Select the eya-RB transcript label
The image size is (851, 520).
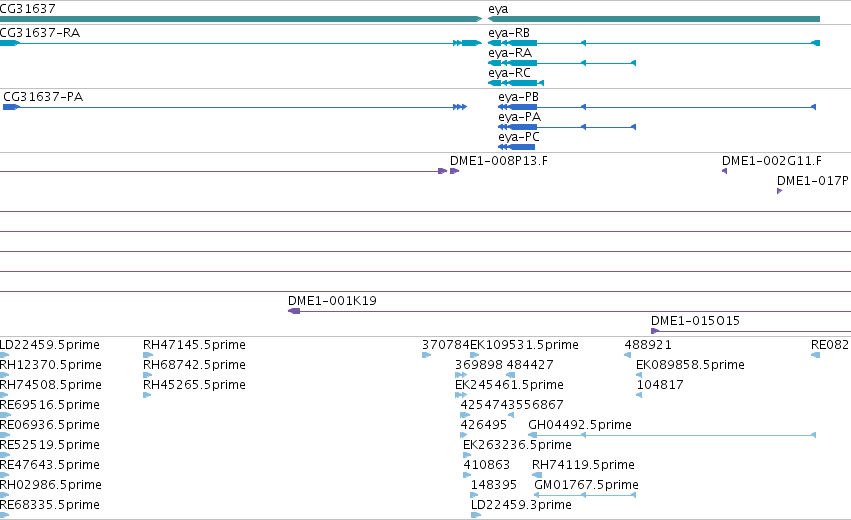point(509,33)
